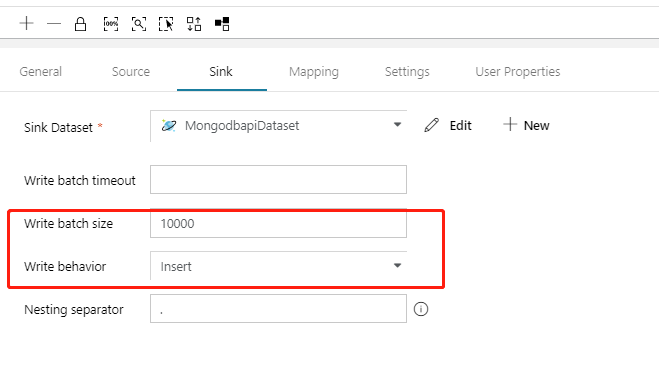Image resolution: width=659 pixels, height=386 pixels.
Task: Open the User Properties tab
Action: coord(518,72)
